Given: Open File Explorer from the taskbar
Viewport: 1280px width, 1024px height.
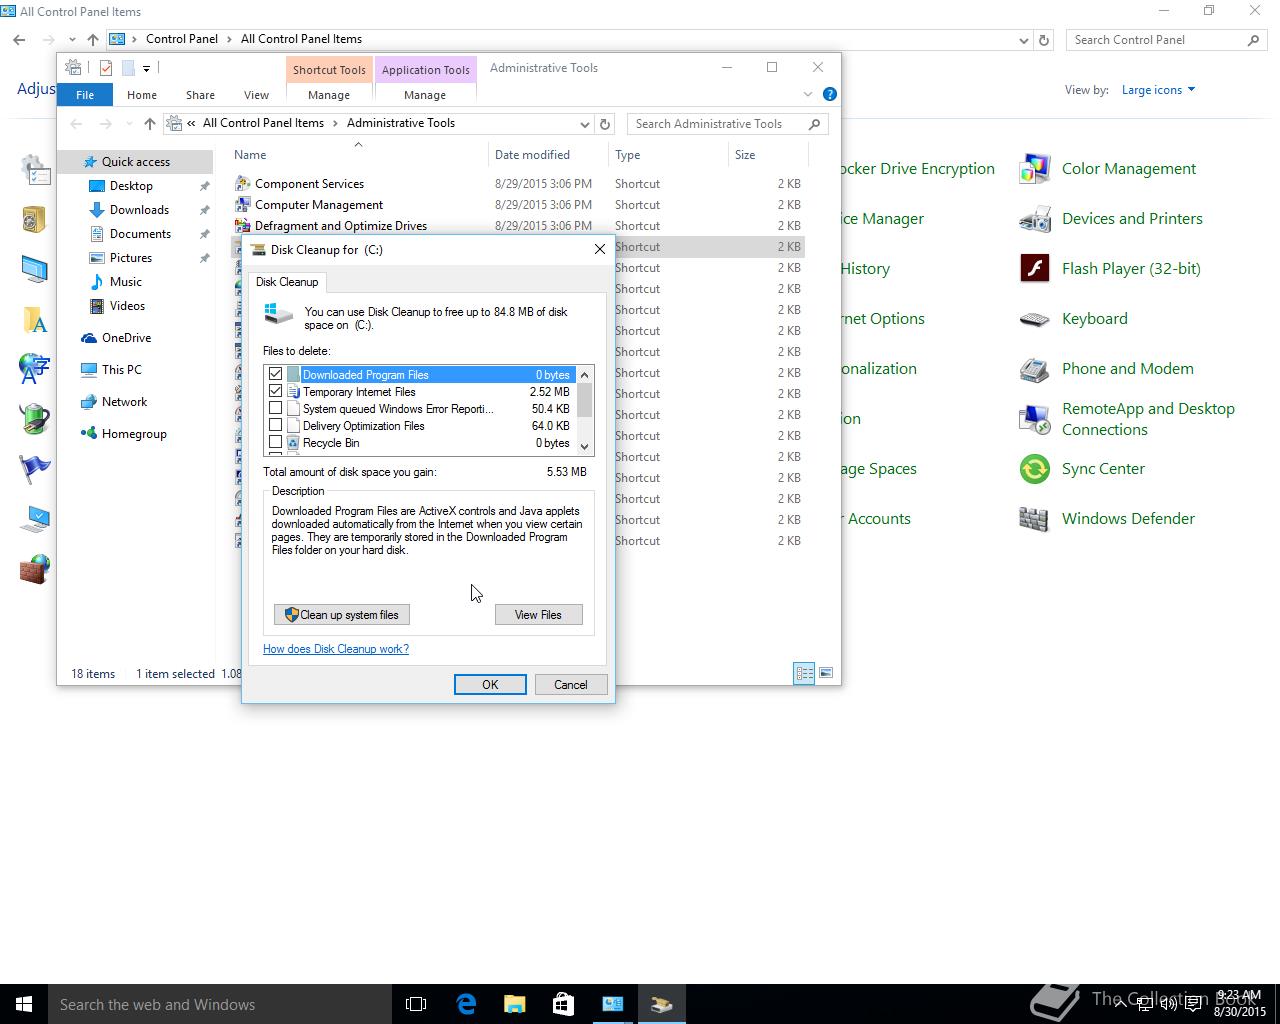Looking at the screenshot, I should click(515, 1004).
